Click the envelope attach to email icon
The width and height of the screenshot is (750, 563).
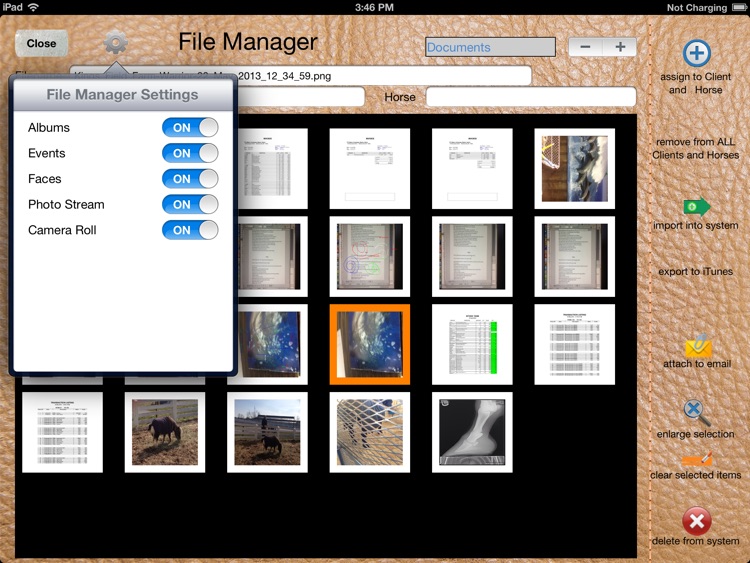(x=698, y=346)
